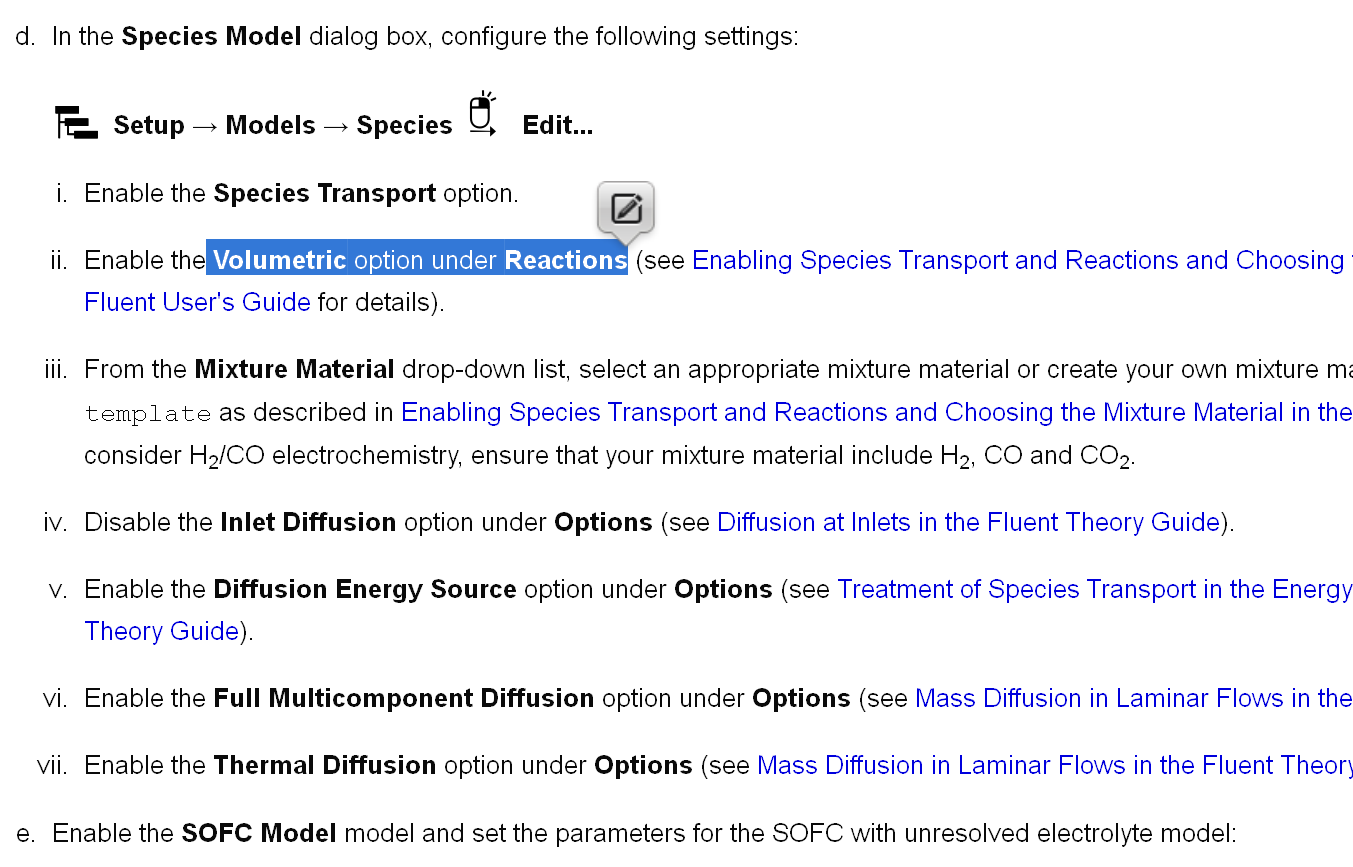Click the bold Inlet Diffusion text

point(308,523)
